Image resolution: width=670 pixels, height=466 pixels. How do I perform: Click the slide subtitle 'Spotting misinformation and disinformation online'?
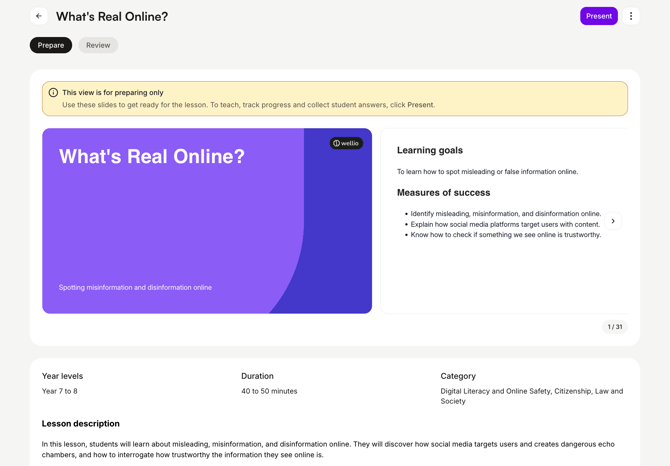click(x=135, y=287)
